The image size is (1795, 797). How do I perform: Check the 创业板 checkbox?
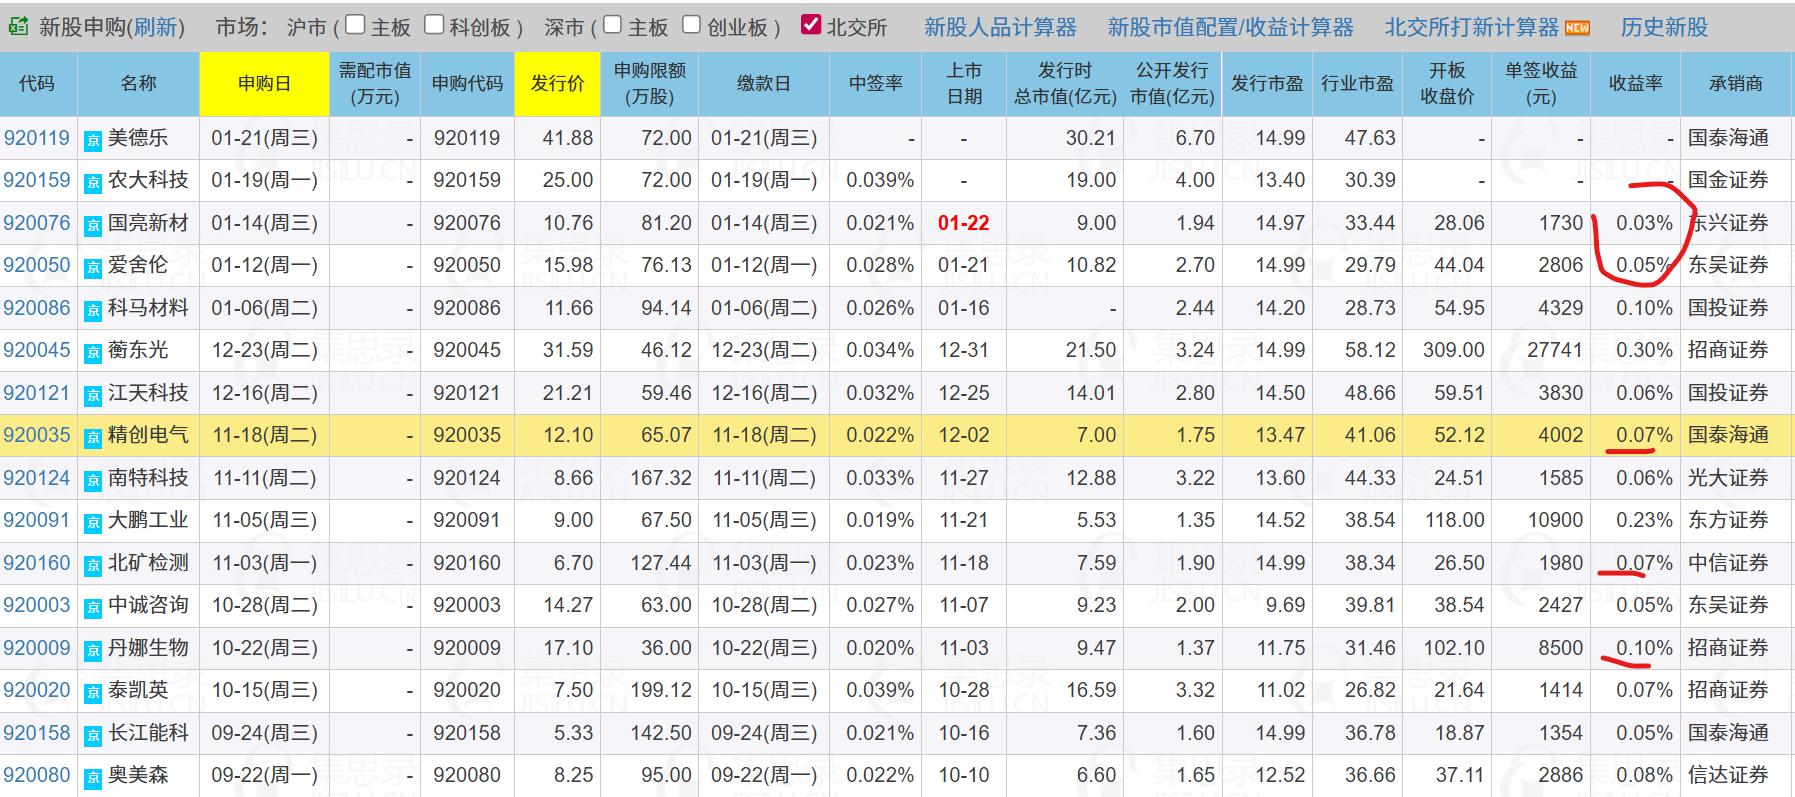pos(691,25)
